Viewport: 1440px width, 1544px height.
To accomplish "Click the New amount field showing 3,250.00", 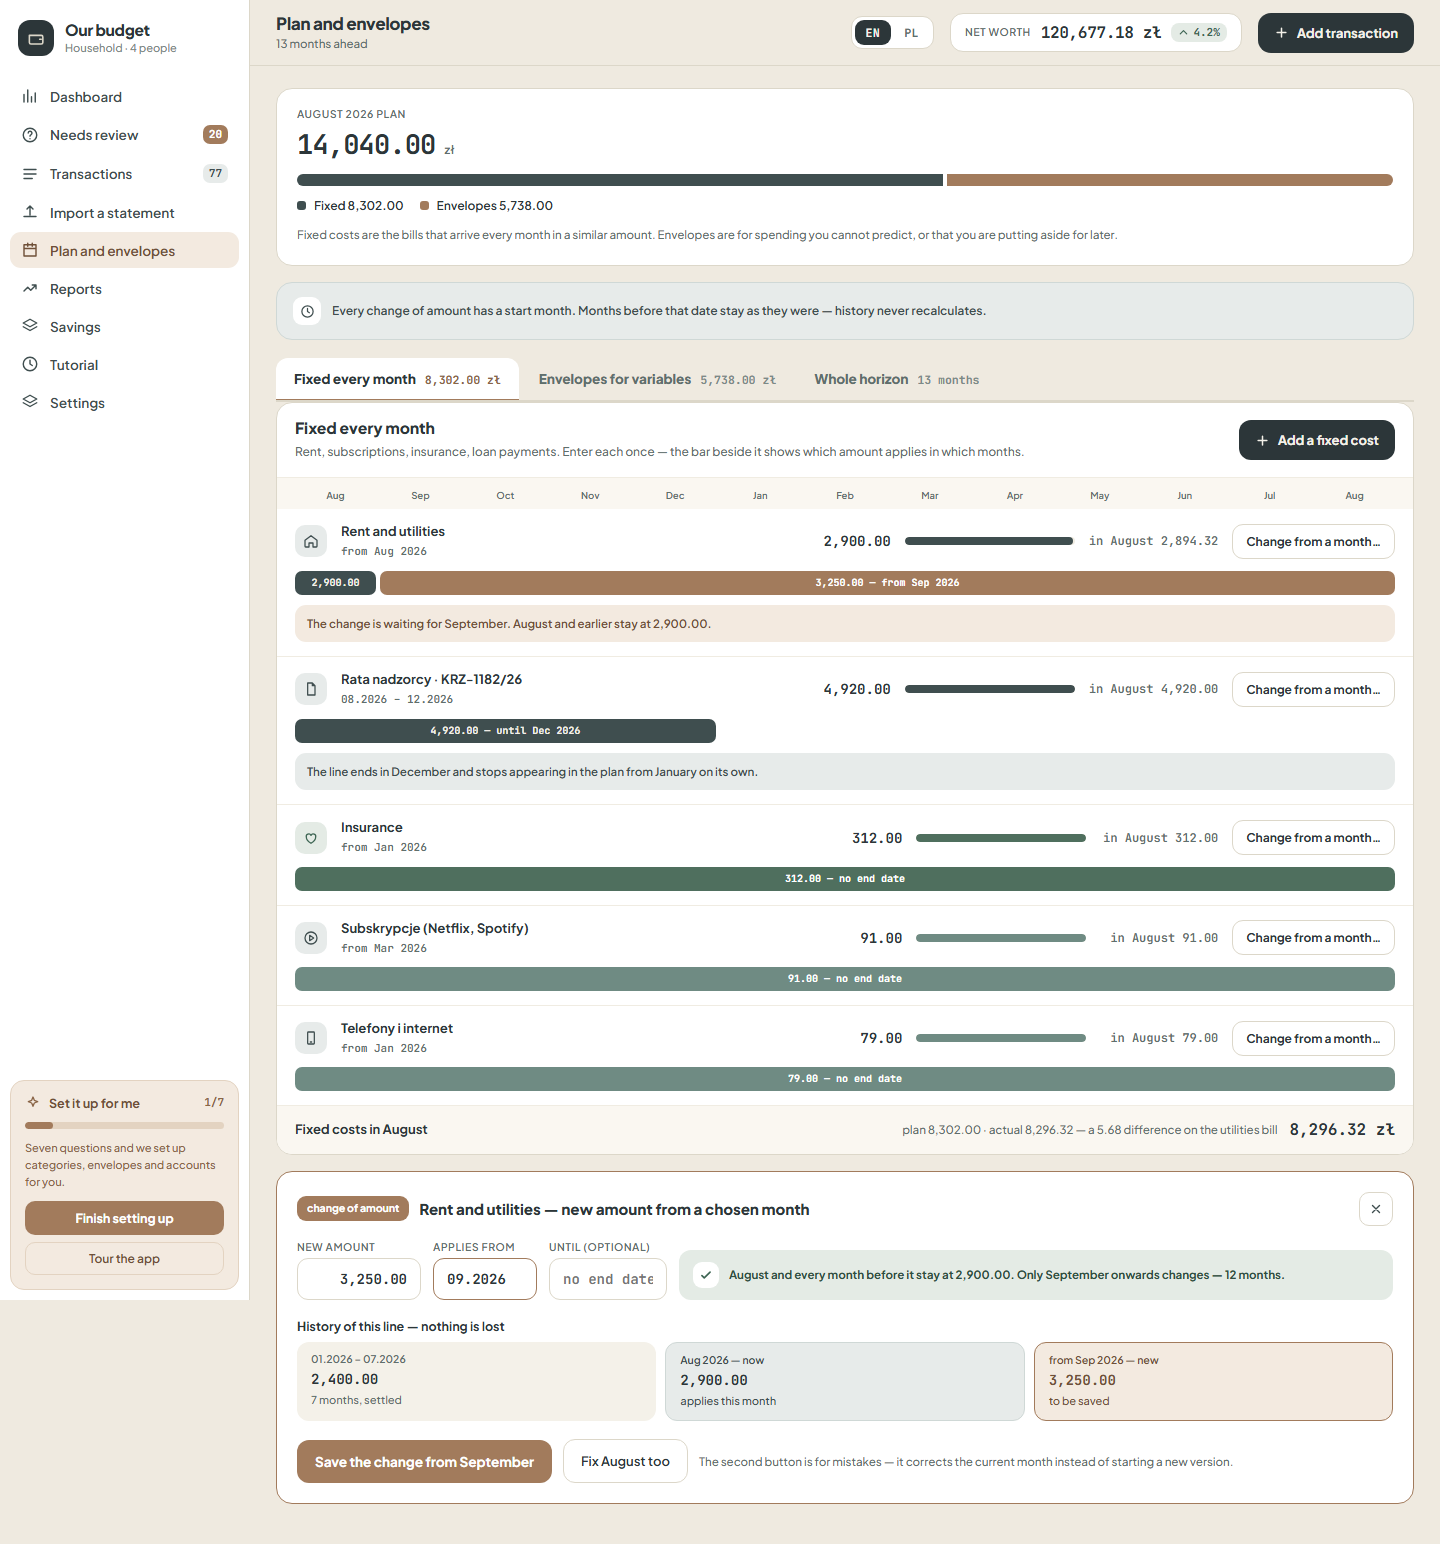I will pyautogui.click(x=359, y=1279).
